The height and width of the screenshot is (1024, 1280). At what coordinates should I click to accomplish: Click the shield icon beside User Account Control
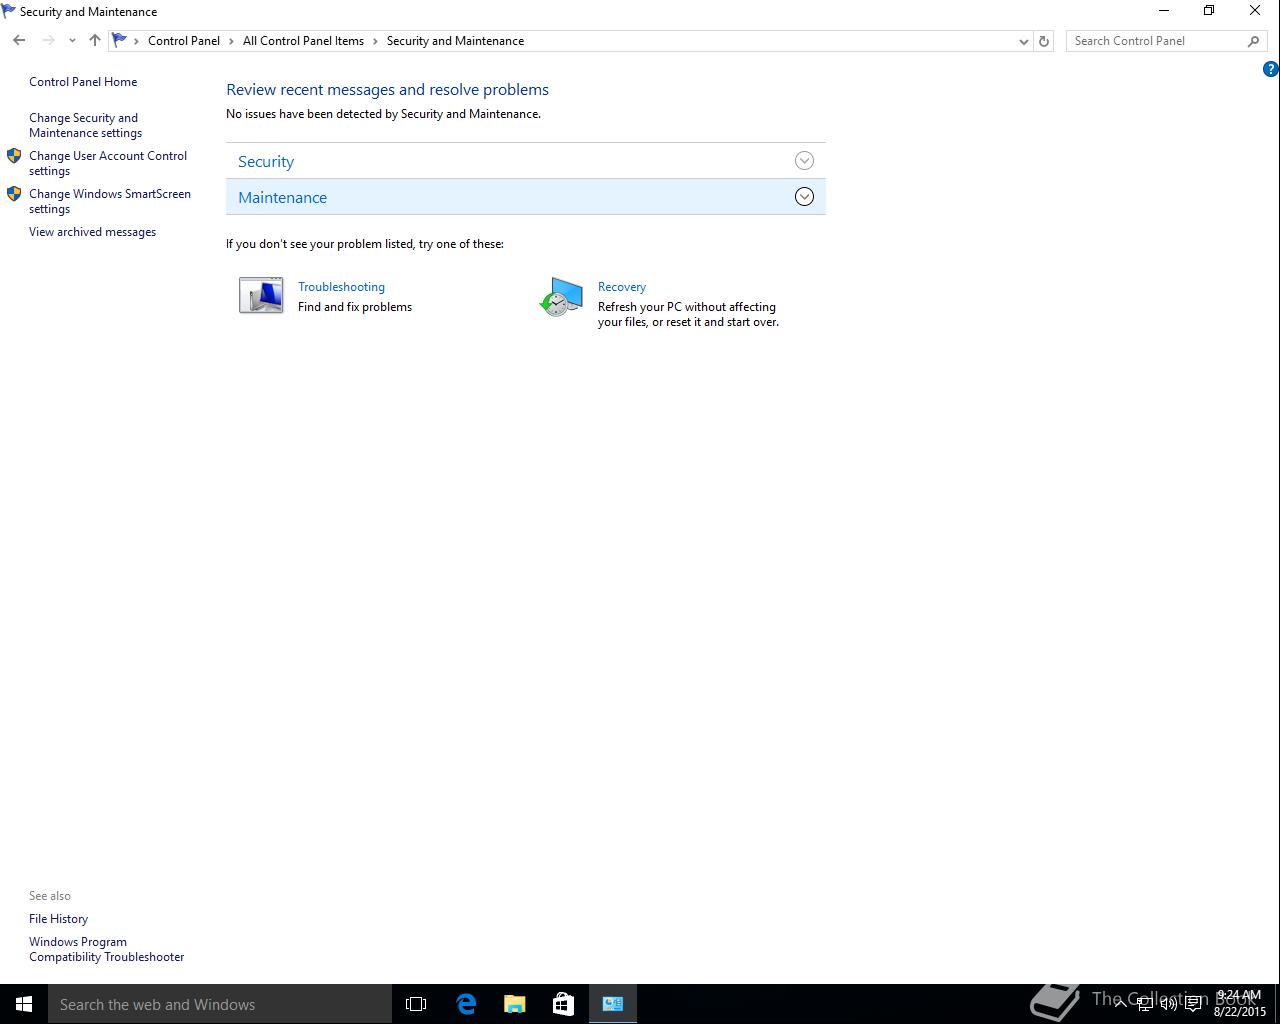point(14,156)
